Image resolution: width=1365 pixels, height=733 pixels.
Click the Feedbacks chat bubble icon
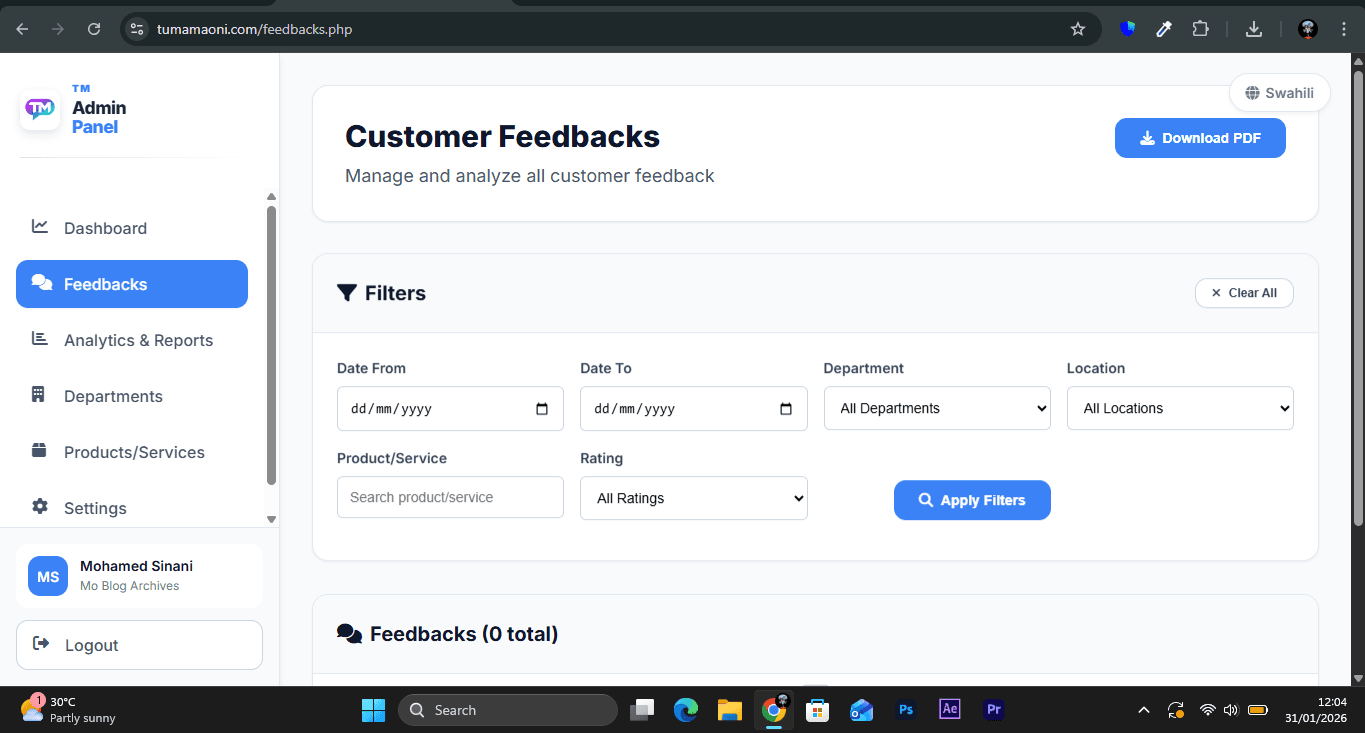click(42, 283)
